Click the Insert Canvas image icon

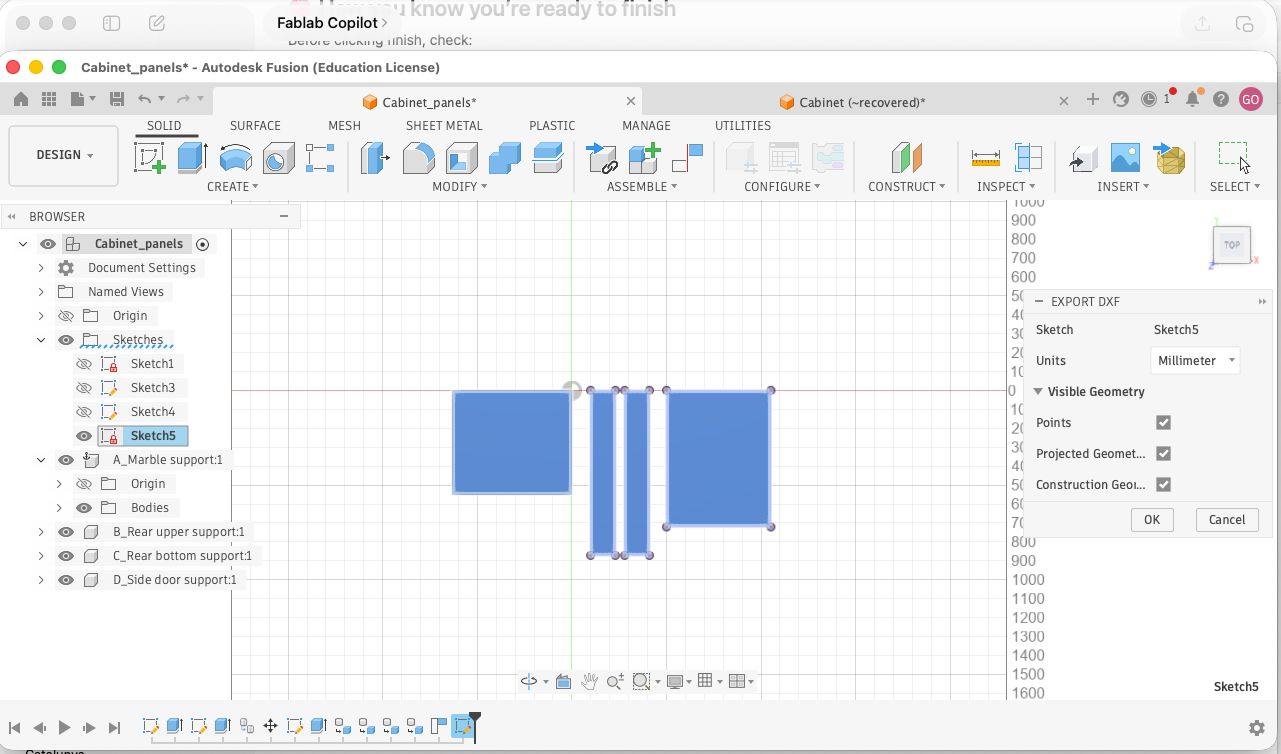click(1125, 158)
